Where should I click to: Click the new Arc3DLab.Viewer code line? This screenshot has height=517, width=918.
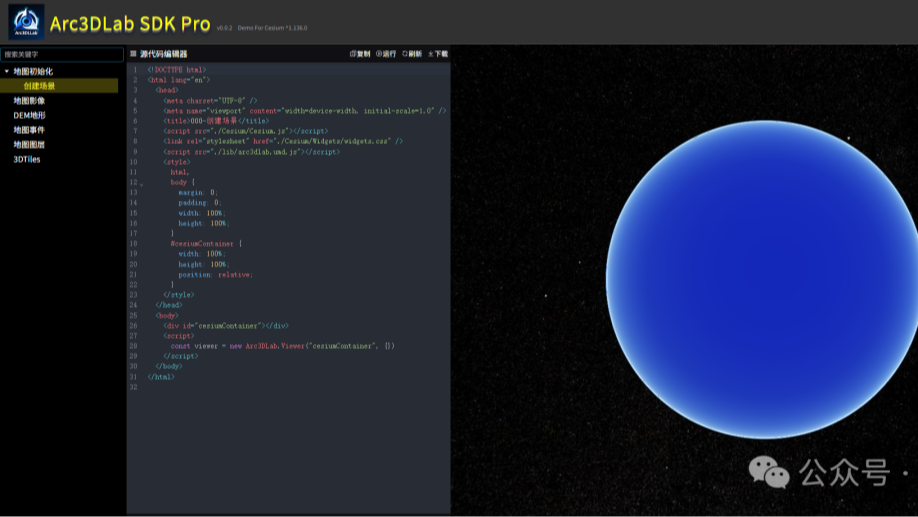[283, 346]
